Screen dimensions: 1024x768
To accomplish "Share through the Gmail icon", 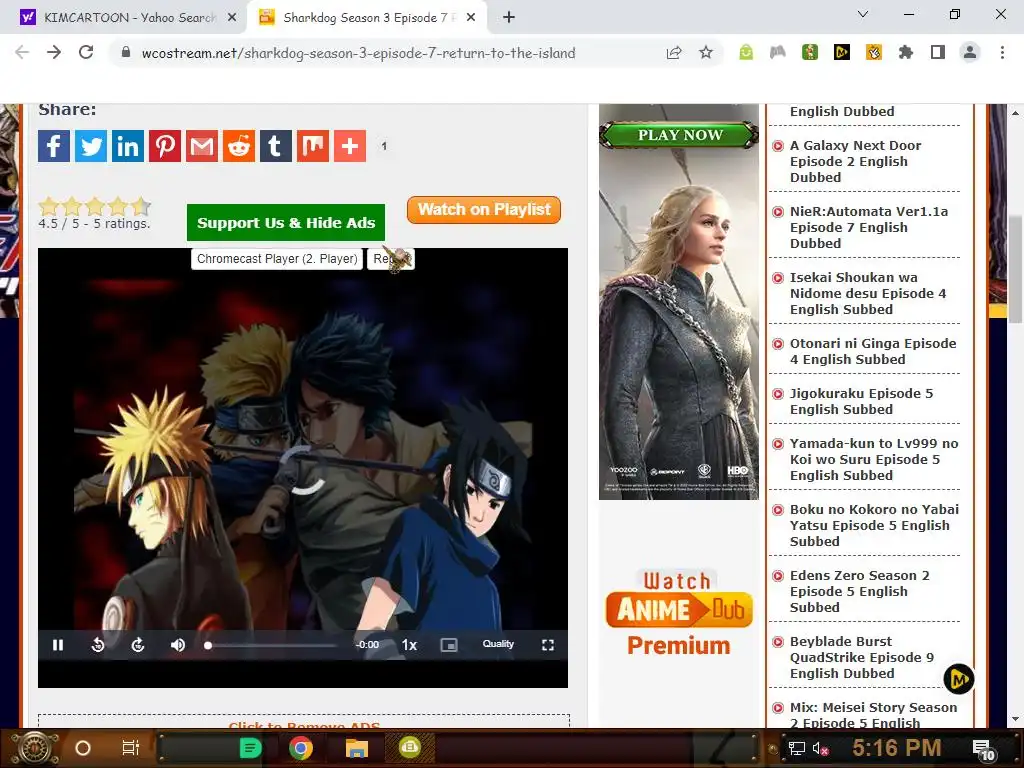I will coord(202,146).
